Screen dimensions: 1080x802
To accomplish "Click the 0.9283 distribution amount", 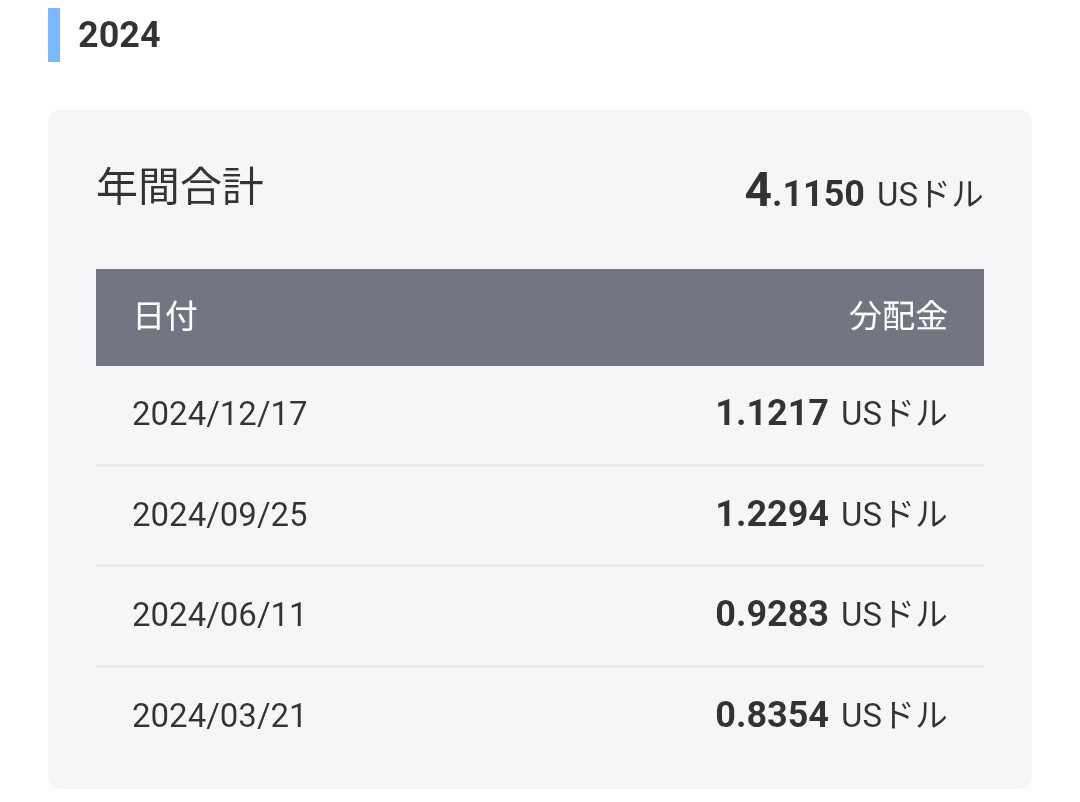I will [772, 614].
